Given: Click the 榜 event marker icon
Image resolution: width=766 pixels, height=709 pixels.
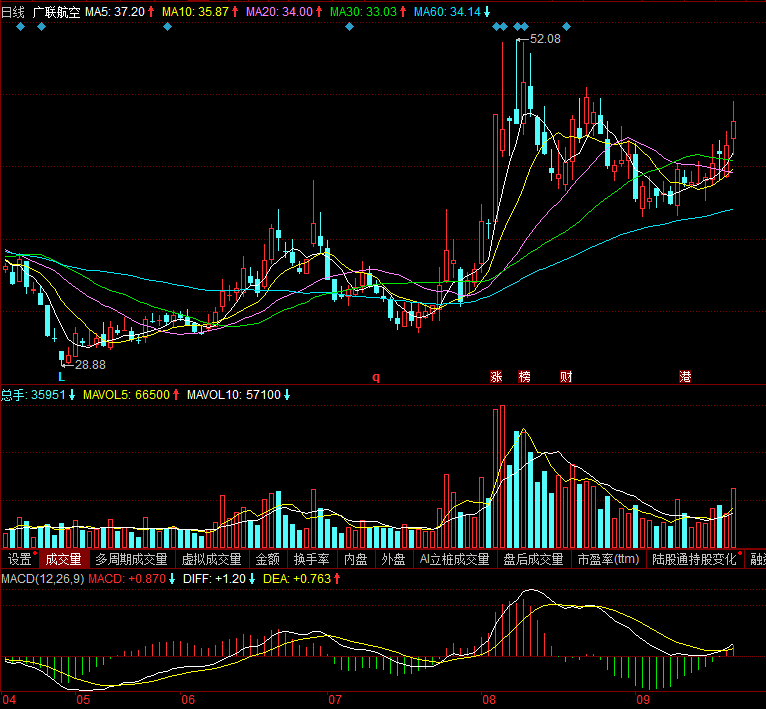Looking at the screenshot, I should (525, 377).
